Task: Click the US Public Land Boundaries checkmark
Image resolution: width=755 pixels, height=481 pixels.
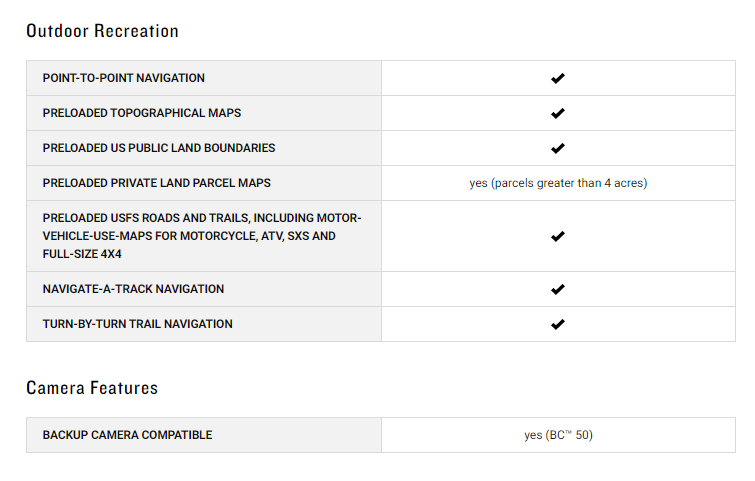Action: click(x=558, y=148)
